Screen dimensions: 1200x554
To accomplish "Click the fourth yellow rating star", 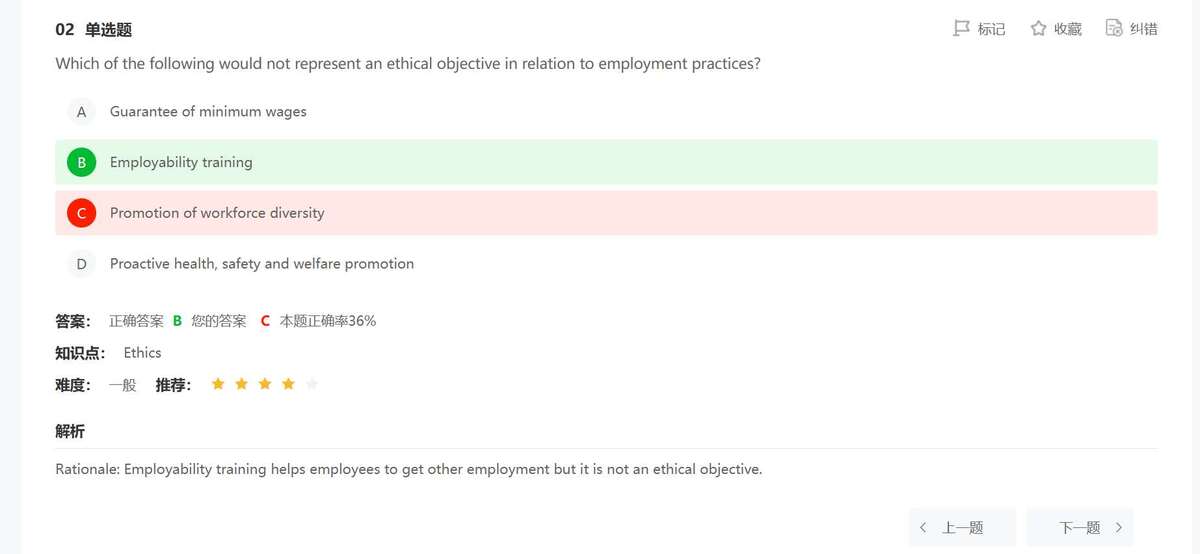I will coord(288,384).
